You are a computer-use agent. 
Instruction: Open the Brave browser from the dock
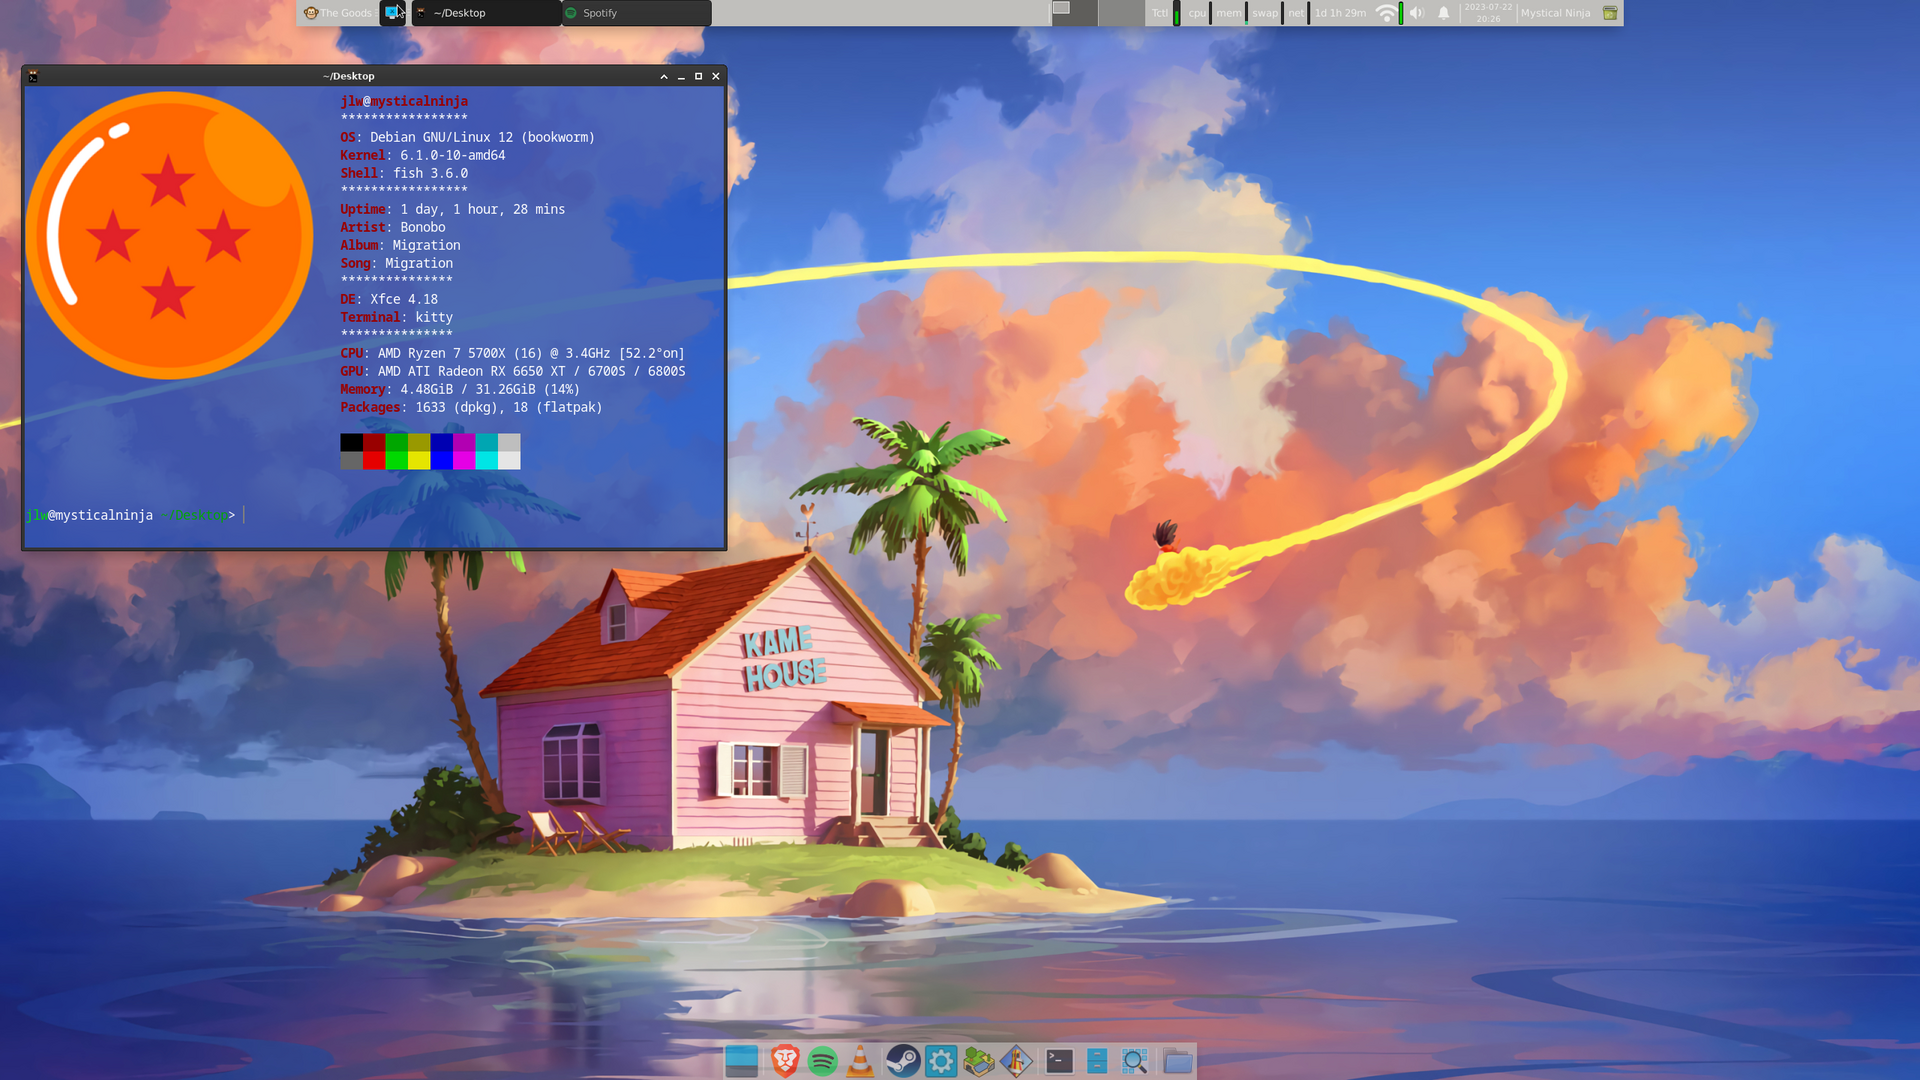(x=785, y=1061)
